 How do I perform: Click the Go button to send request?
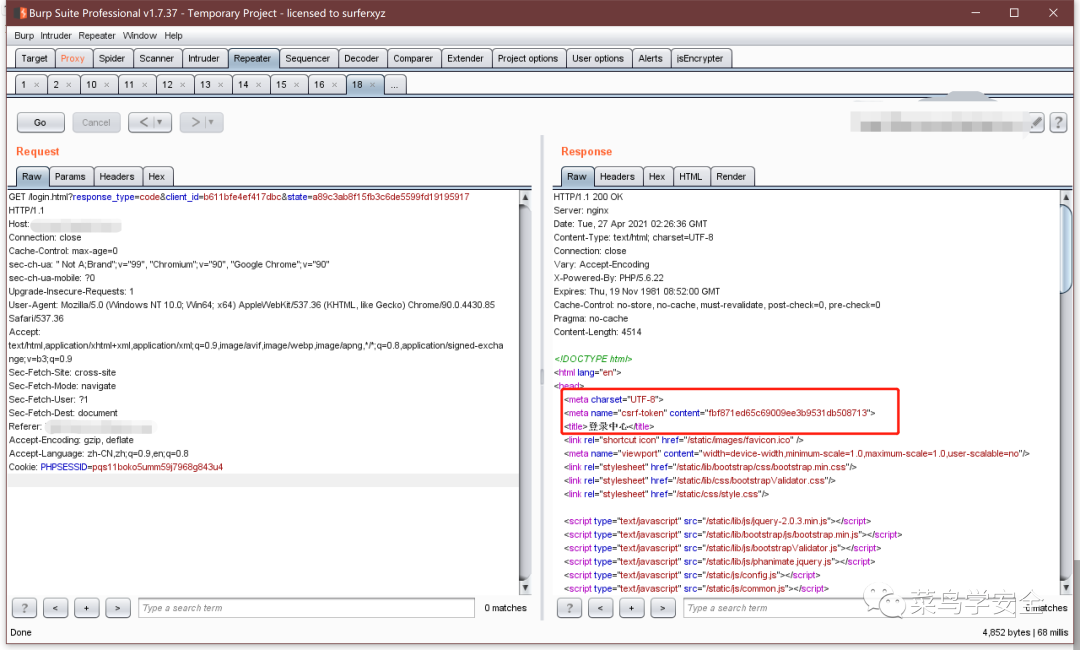point(40,122)
